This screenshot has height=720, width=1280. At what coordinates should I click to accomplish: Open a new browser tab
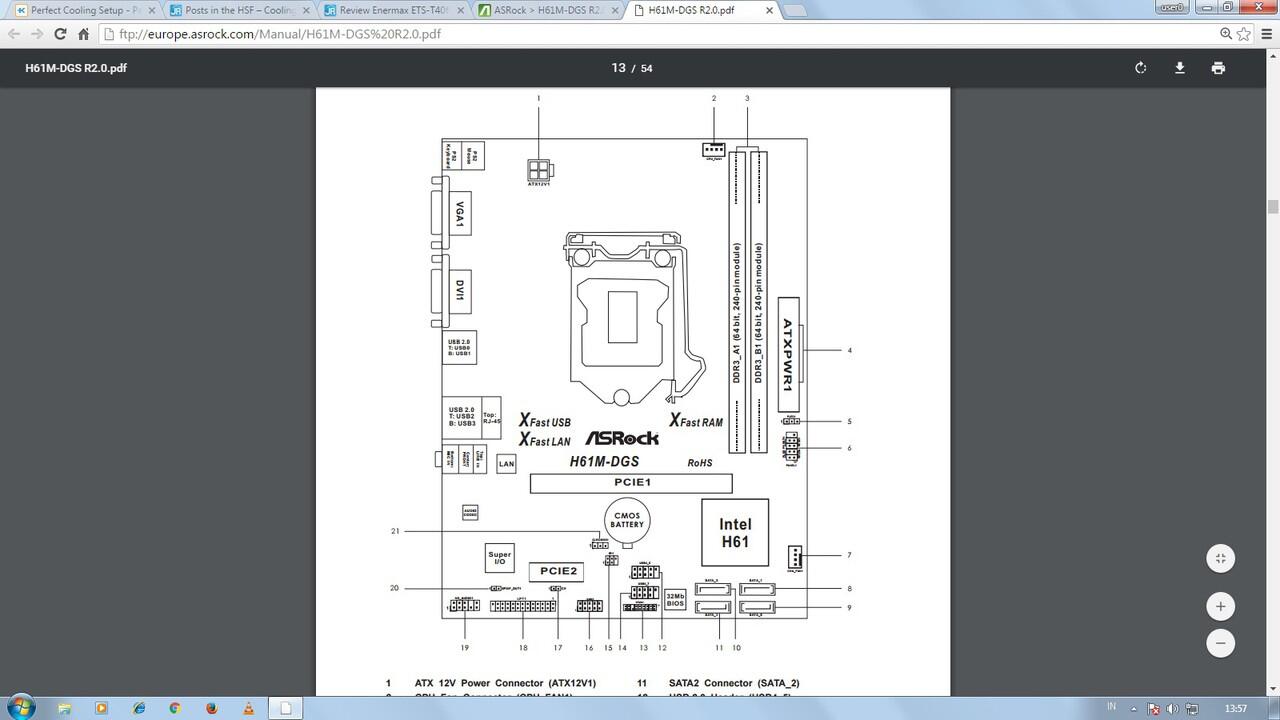click(796, 10)
